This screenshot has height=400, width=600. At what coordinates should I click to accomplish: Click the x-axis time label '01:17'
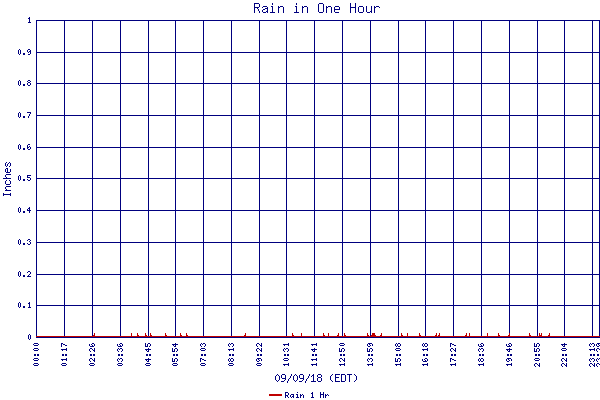(64, 354)
